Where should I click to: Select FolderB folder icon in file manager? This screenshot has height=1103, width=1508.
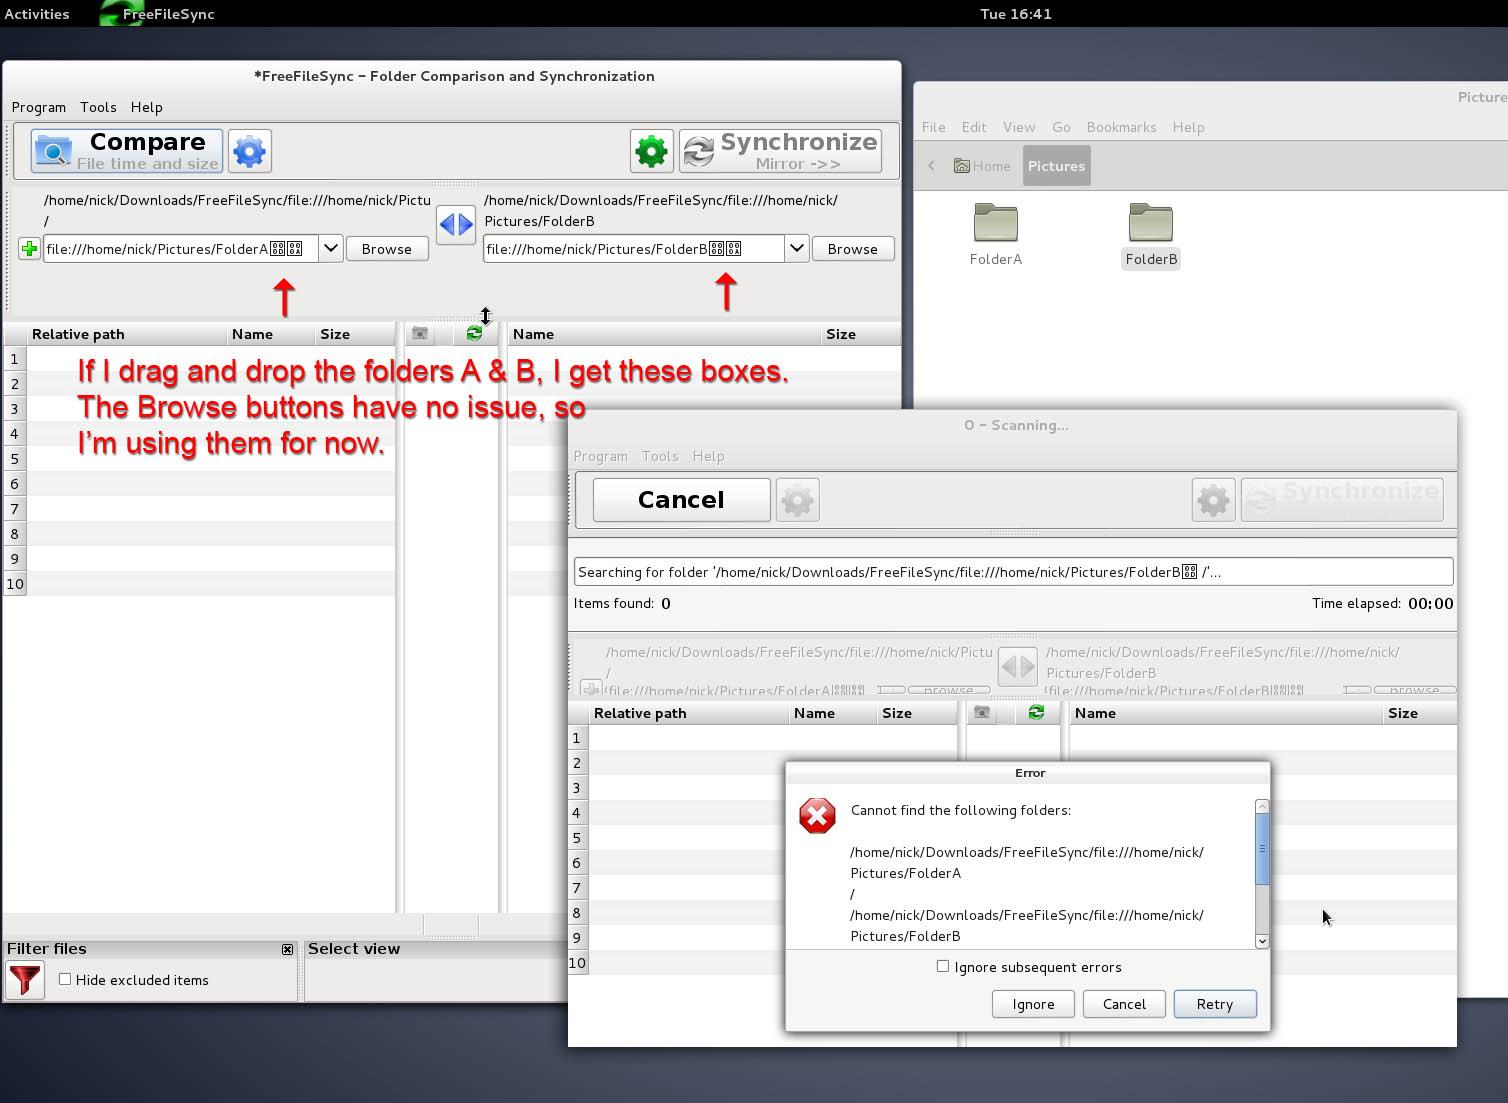tap(1151, 222)
